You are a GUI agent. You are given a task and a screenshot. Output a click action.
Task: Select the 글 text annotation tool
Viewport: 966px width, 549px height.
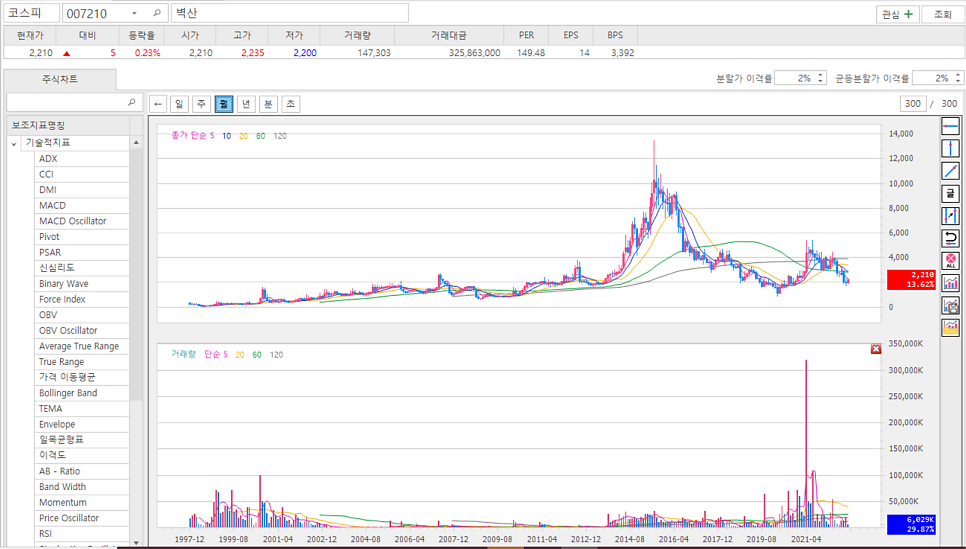click(x=950, y=193)
